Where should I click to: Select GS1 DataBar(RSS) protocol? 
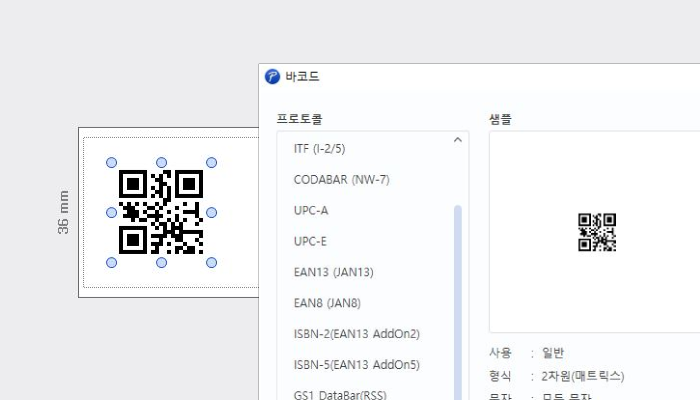[x=340, y=395]
